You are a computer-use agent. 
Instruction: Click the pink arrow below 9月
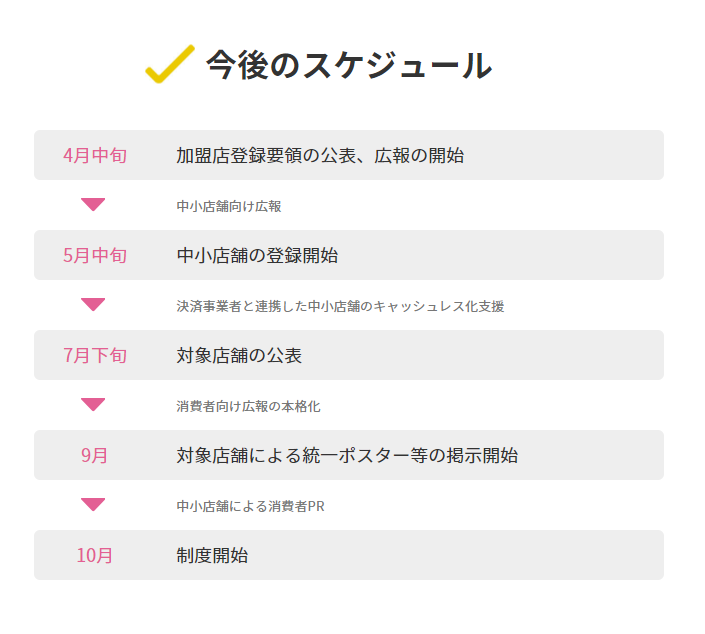tap(93, 505)
